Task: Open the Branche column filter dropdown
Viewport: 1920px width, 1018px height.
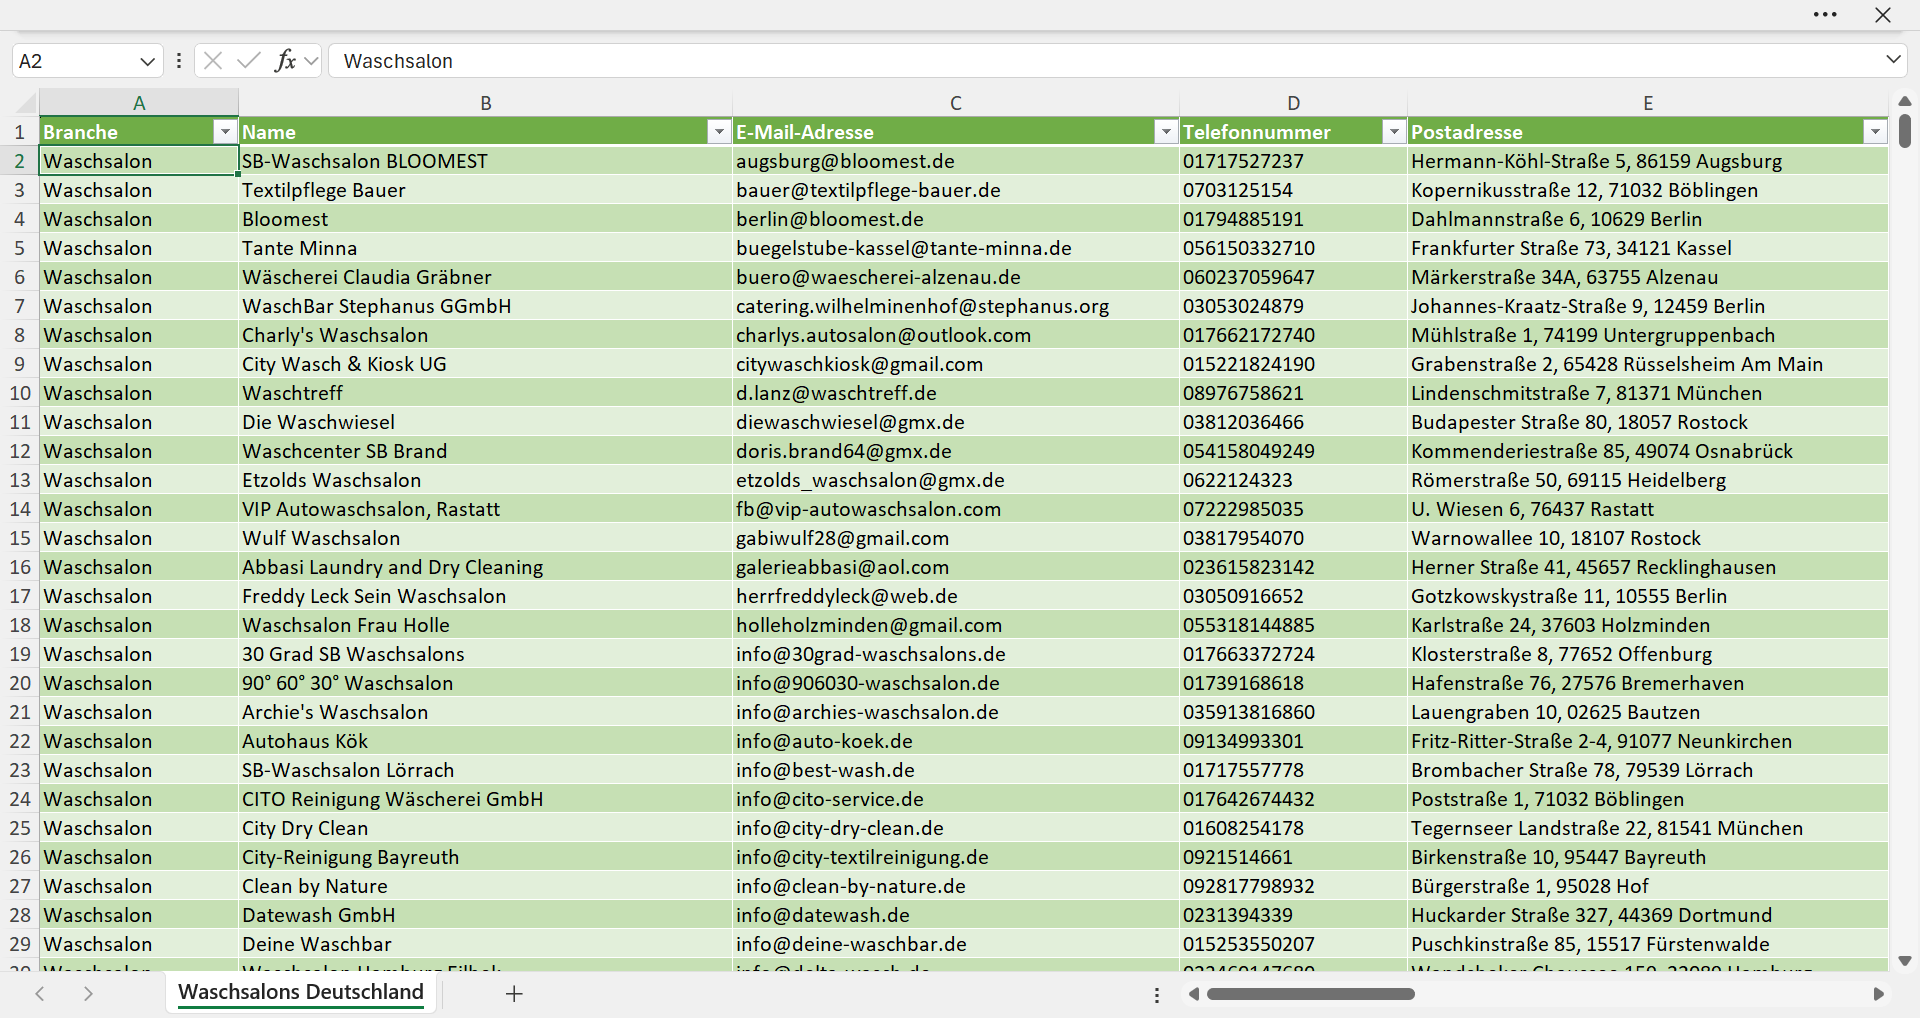Action: tap(225, 132)
